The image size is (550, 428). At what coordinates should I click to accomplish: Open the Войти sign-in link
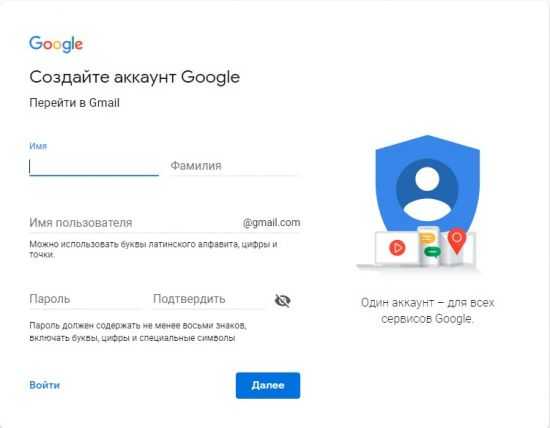point(45,385)
